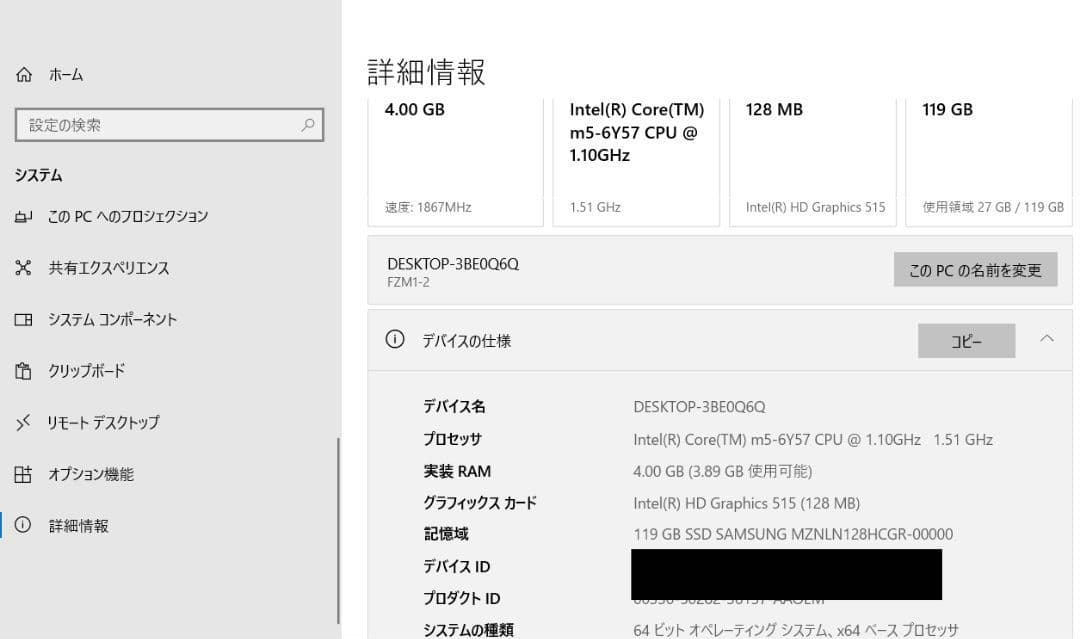Click the オプション機能 icon
1080x639 pixels.
23,474
